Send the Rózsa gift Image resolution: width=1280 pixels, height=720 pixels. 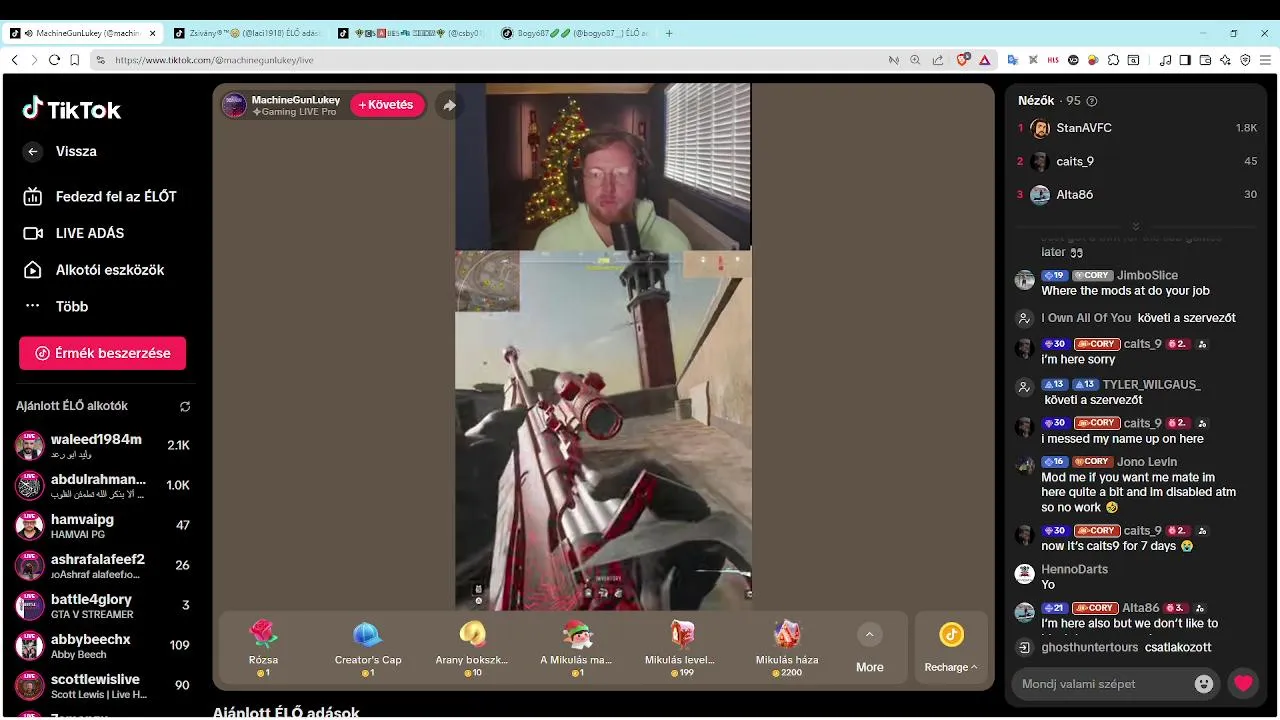click(263, 647)
